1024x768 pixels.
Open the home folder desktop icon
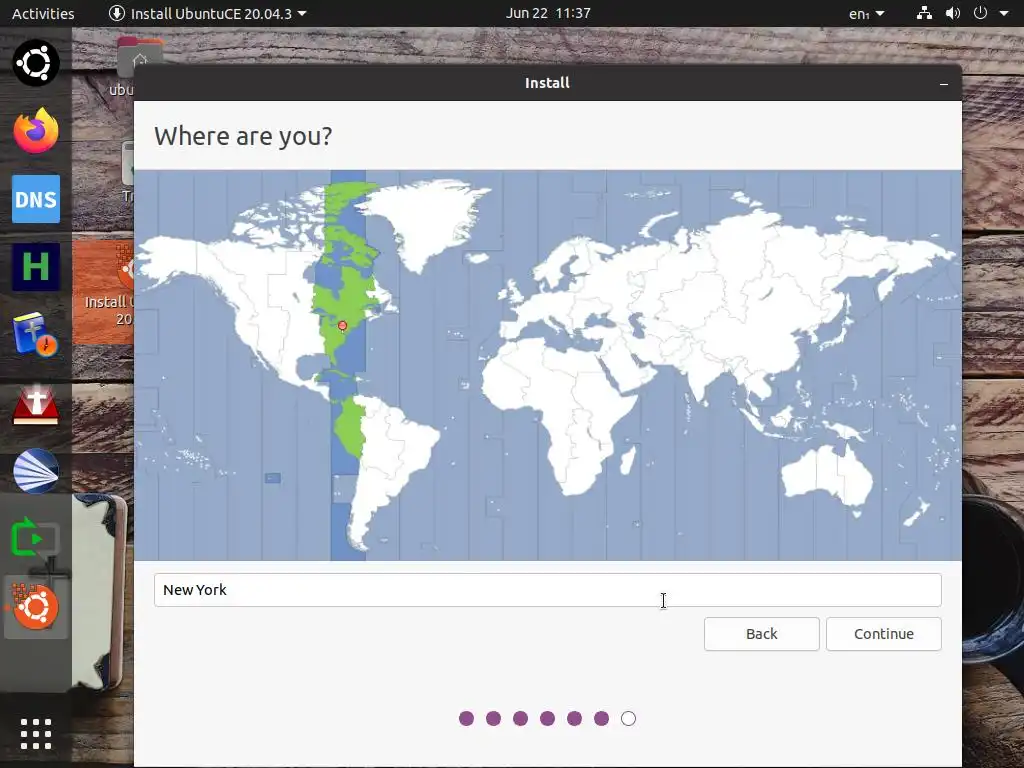click(138, 59)
